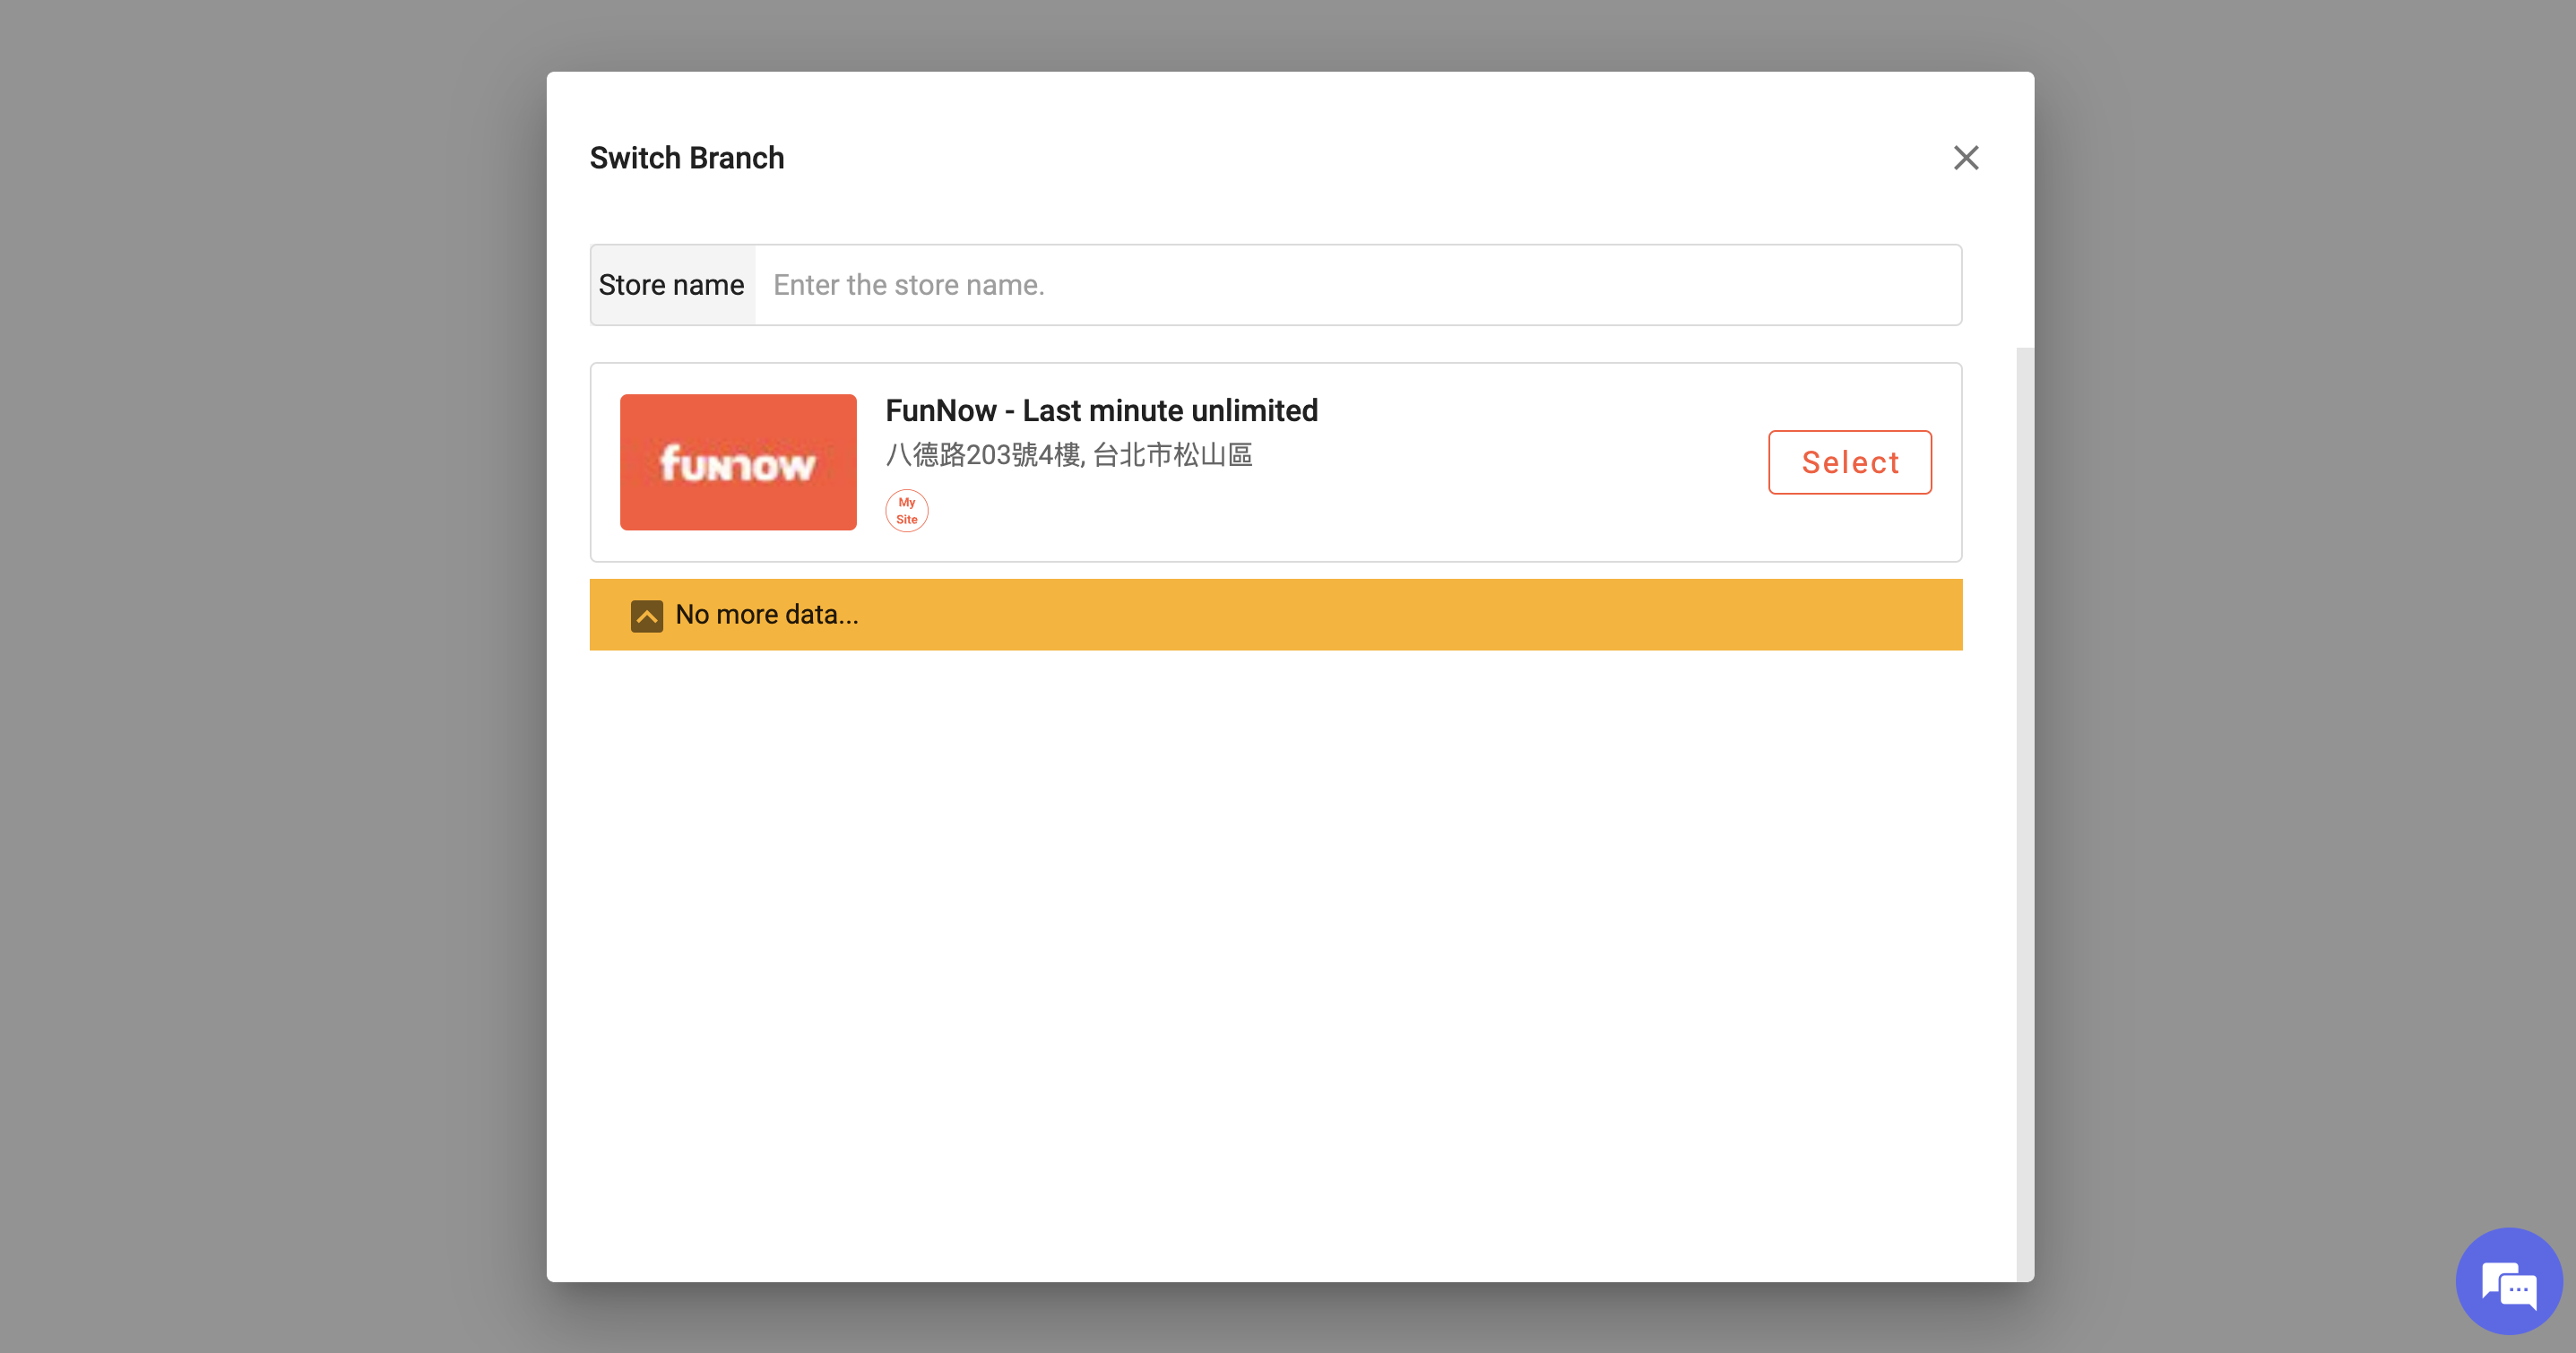Click the No more data yellow message bar
This screenshot has height=1353, width=2576.
pyautogui.click(x=1275, y=614)
